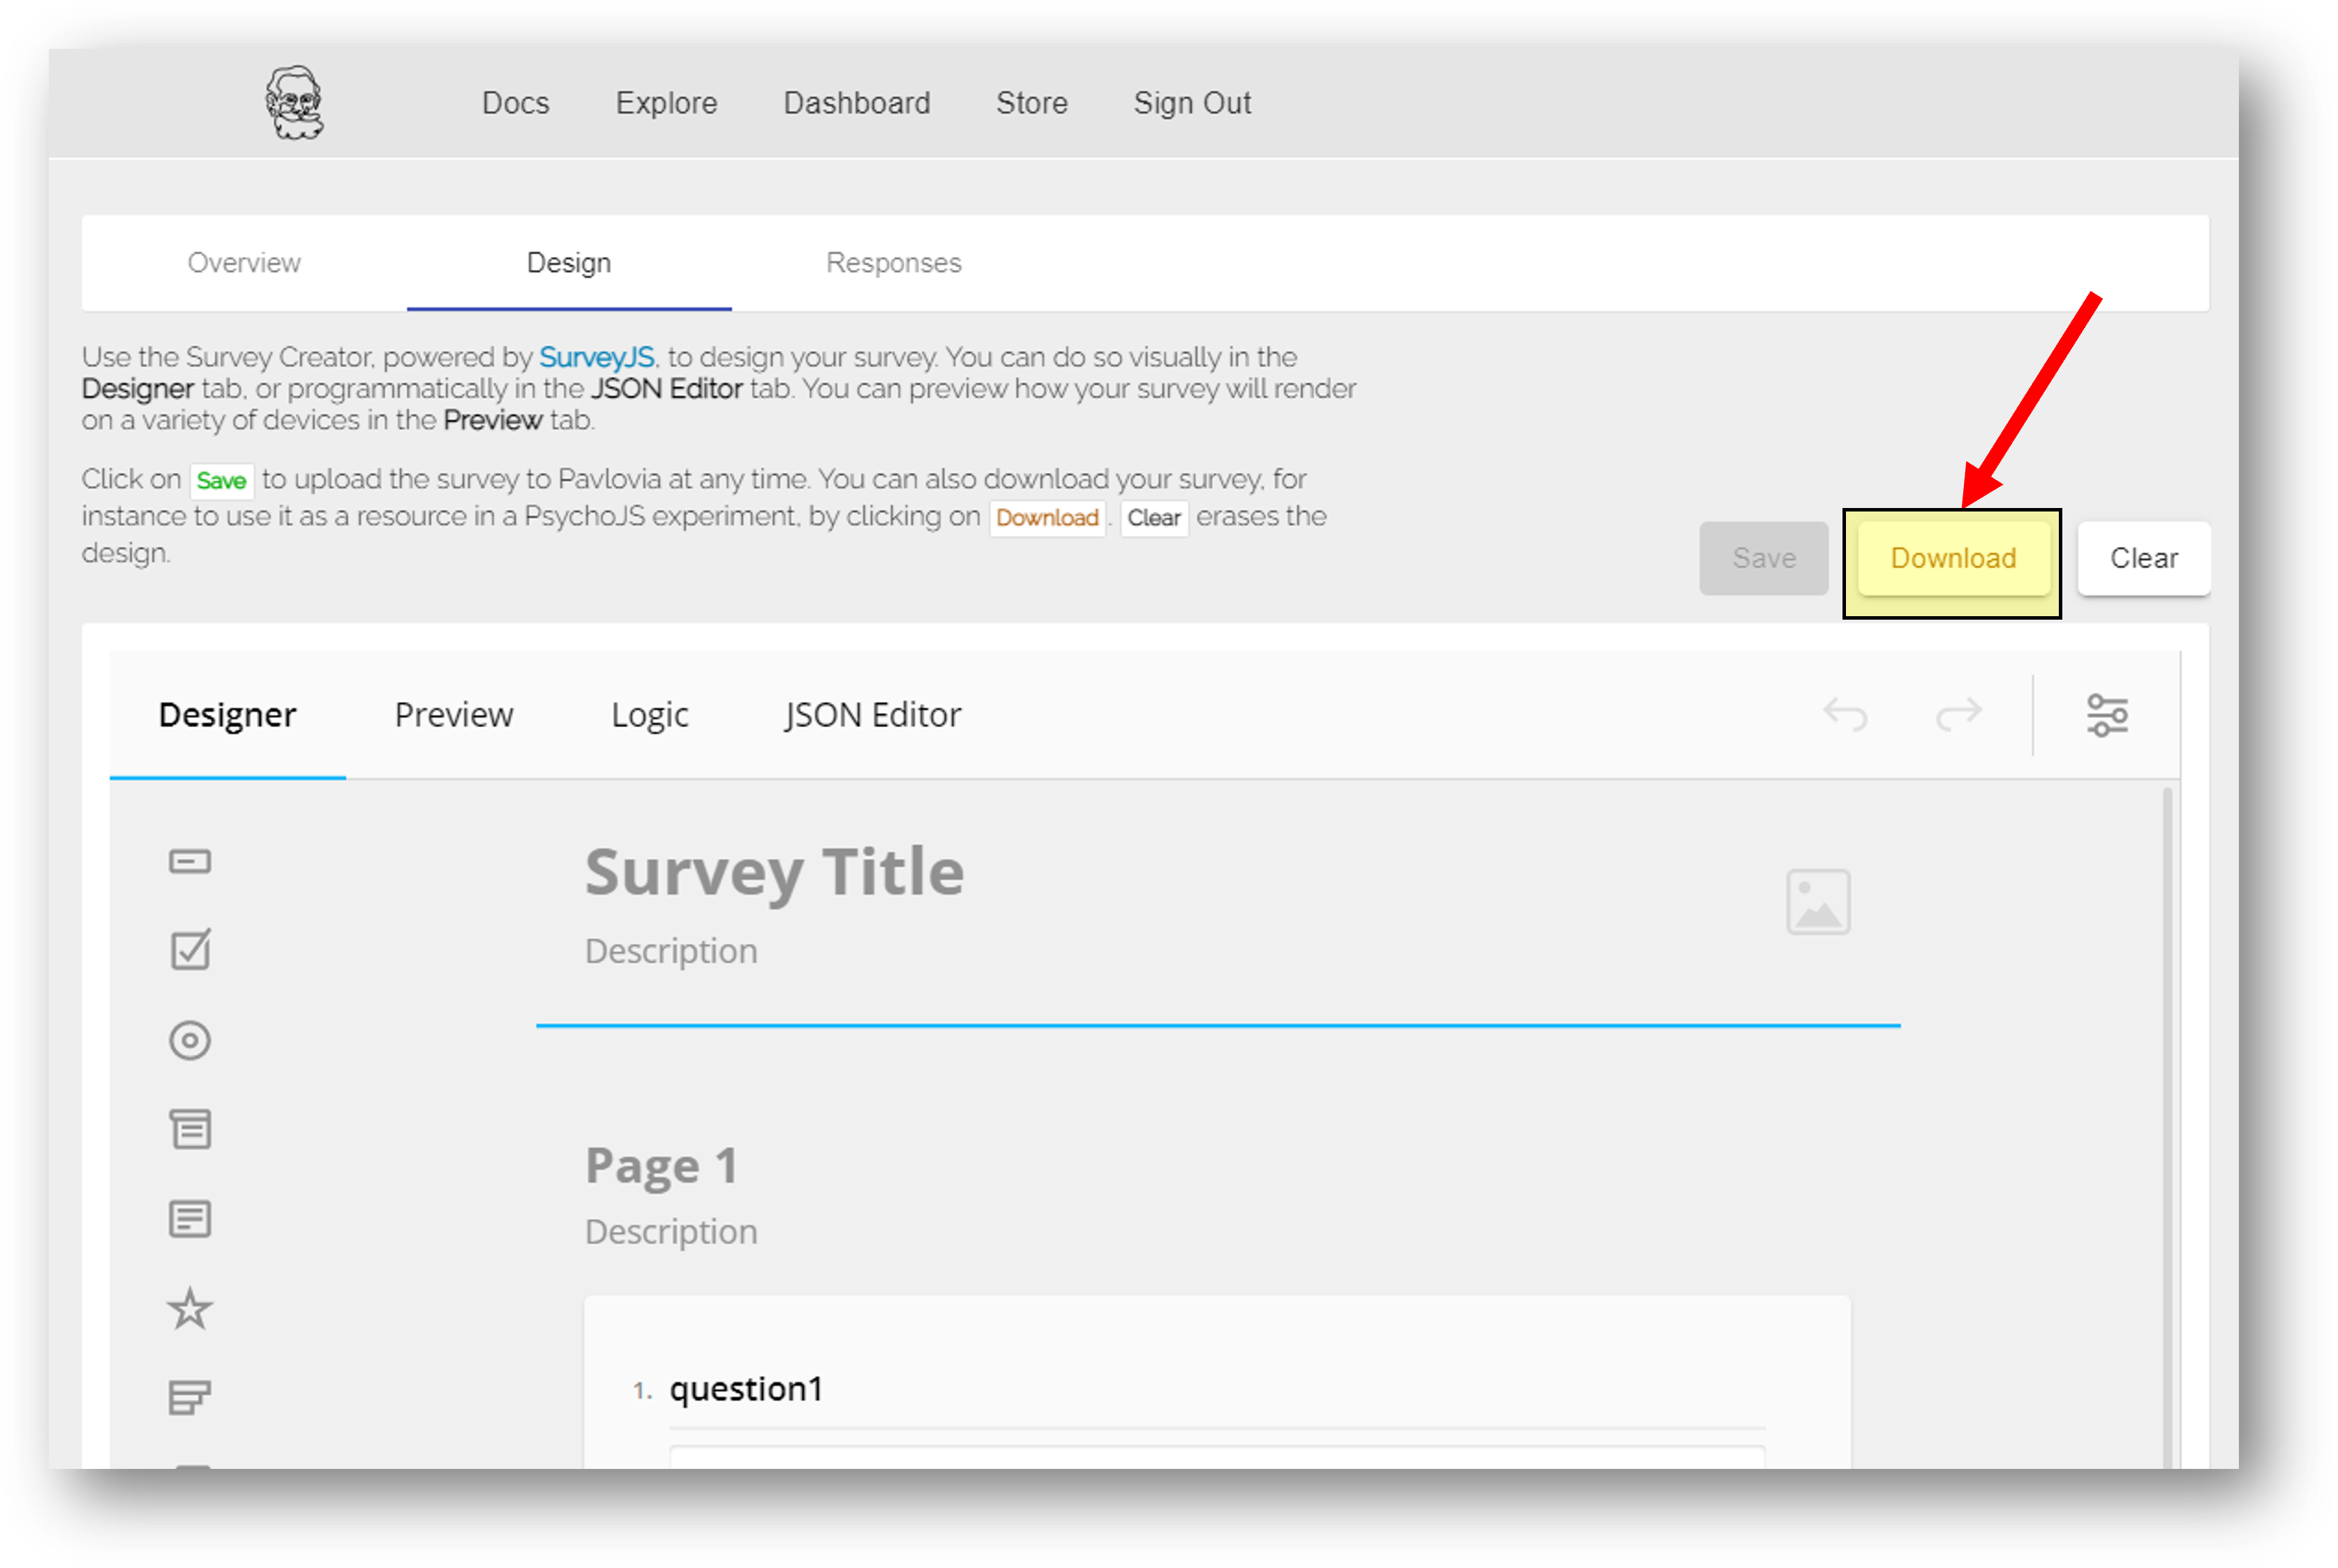Go to the Explore page
This screenshot has height=1568, width=2338.
(x=667, y=103)
